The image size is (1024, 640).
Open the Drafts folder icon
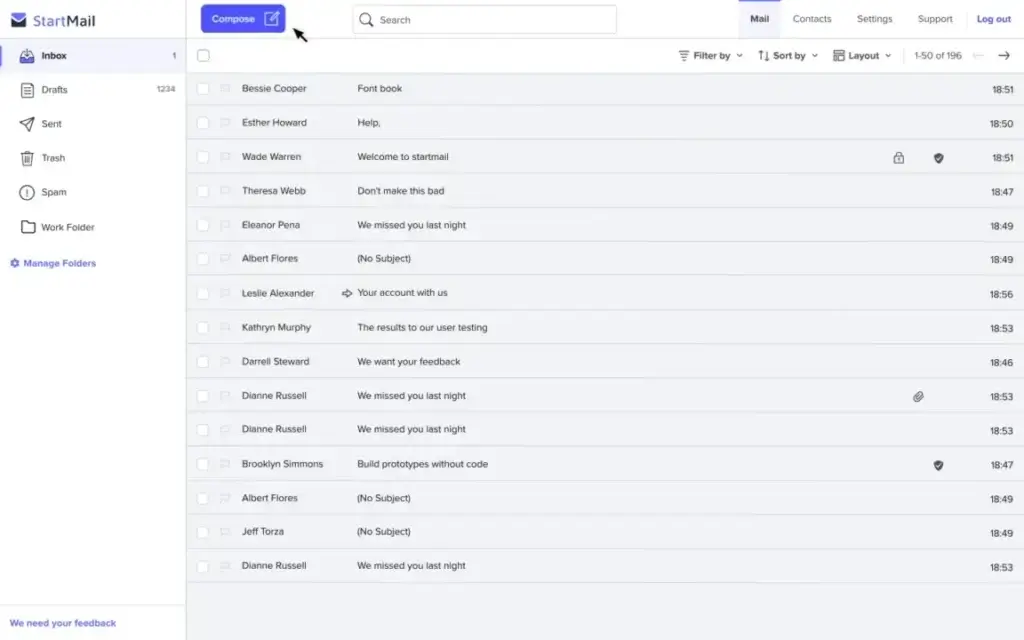pyautogui.click(x=27, y=90)
